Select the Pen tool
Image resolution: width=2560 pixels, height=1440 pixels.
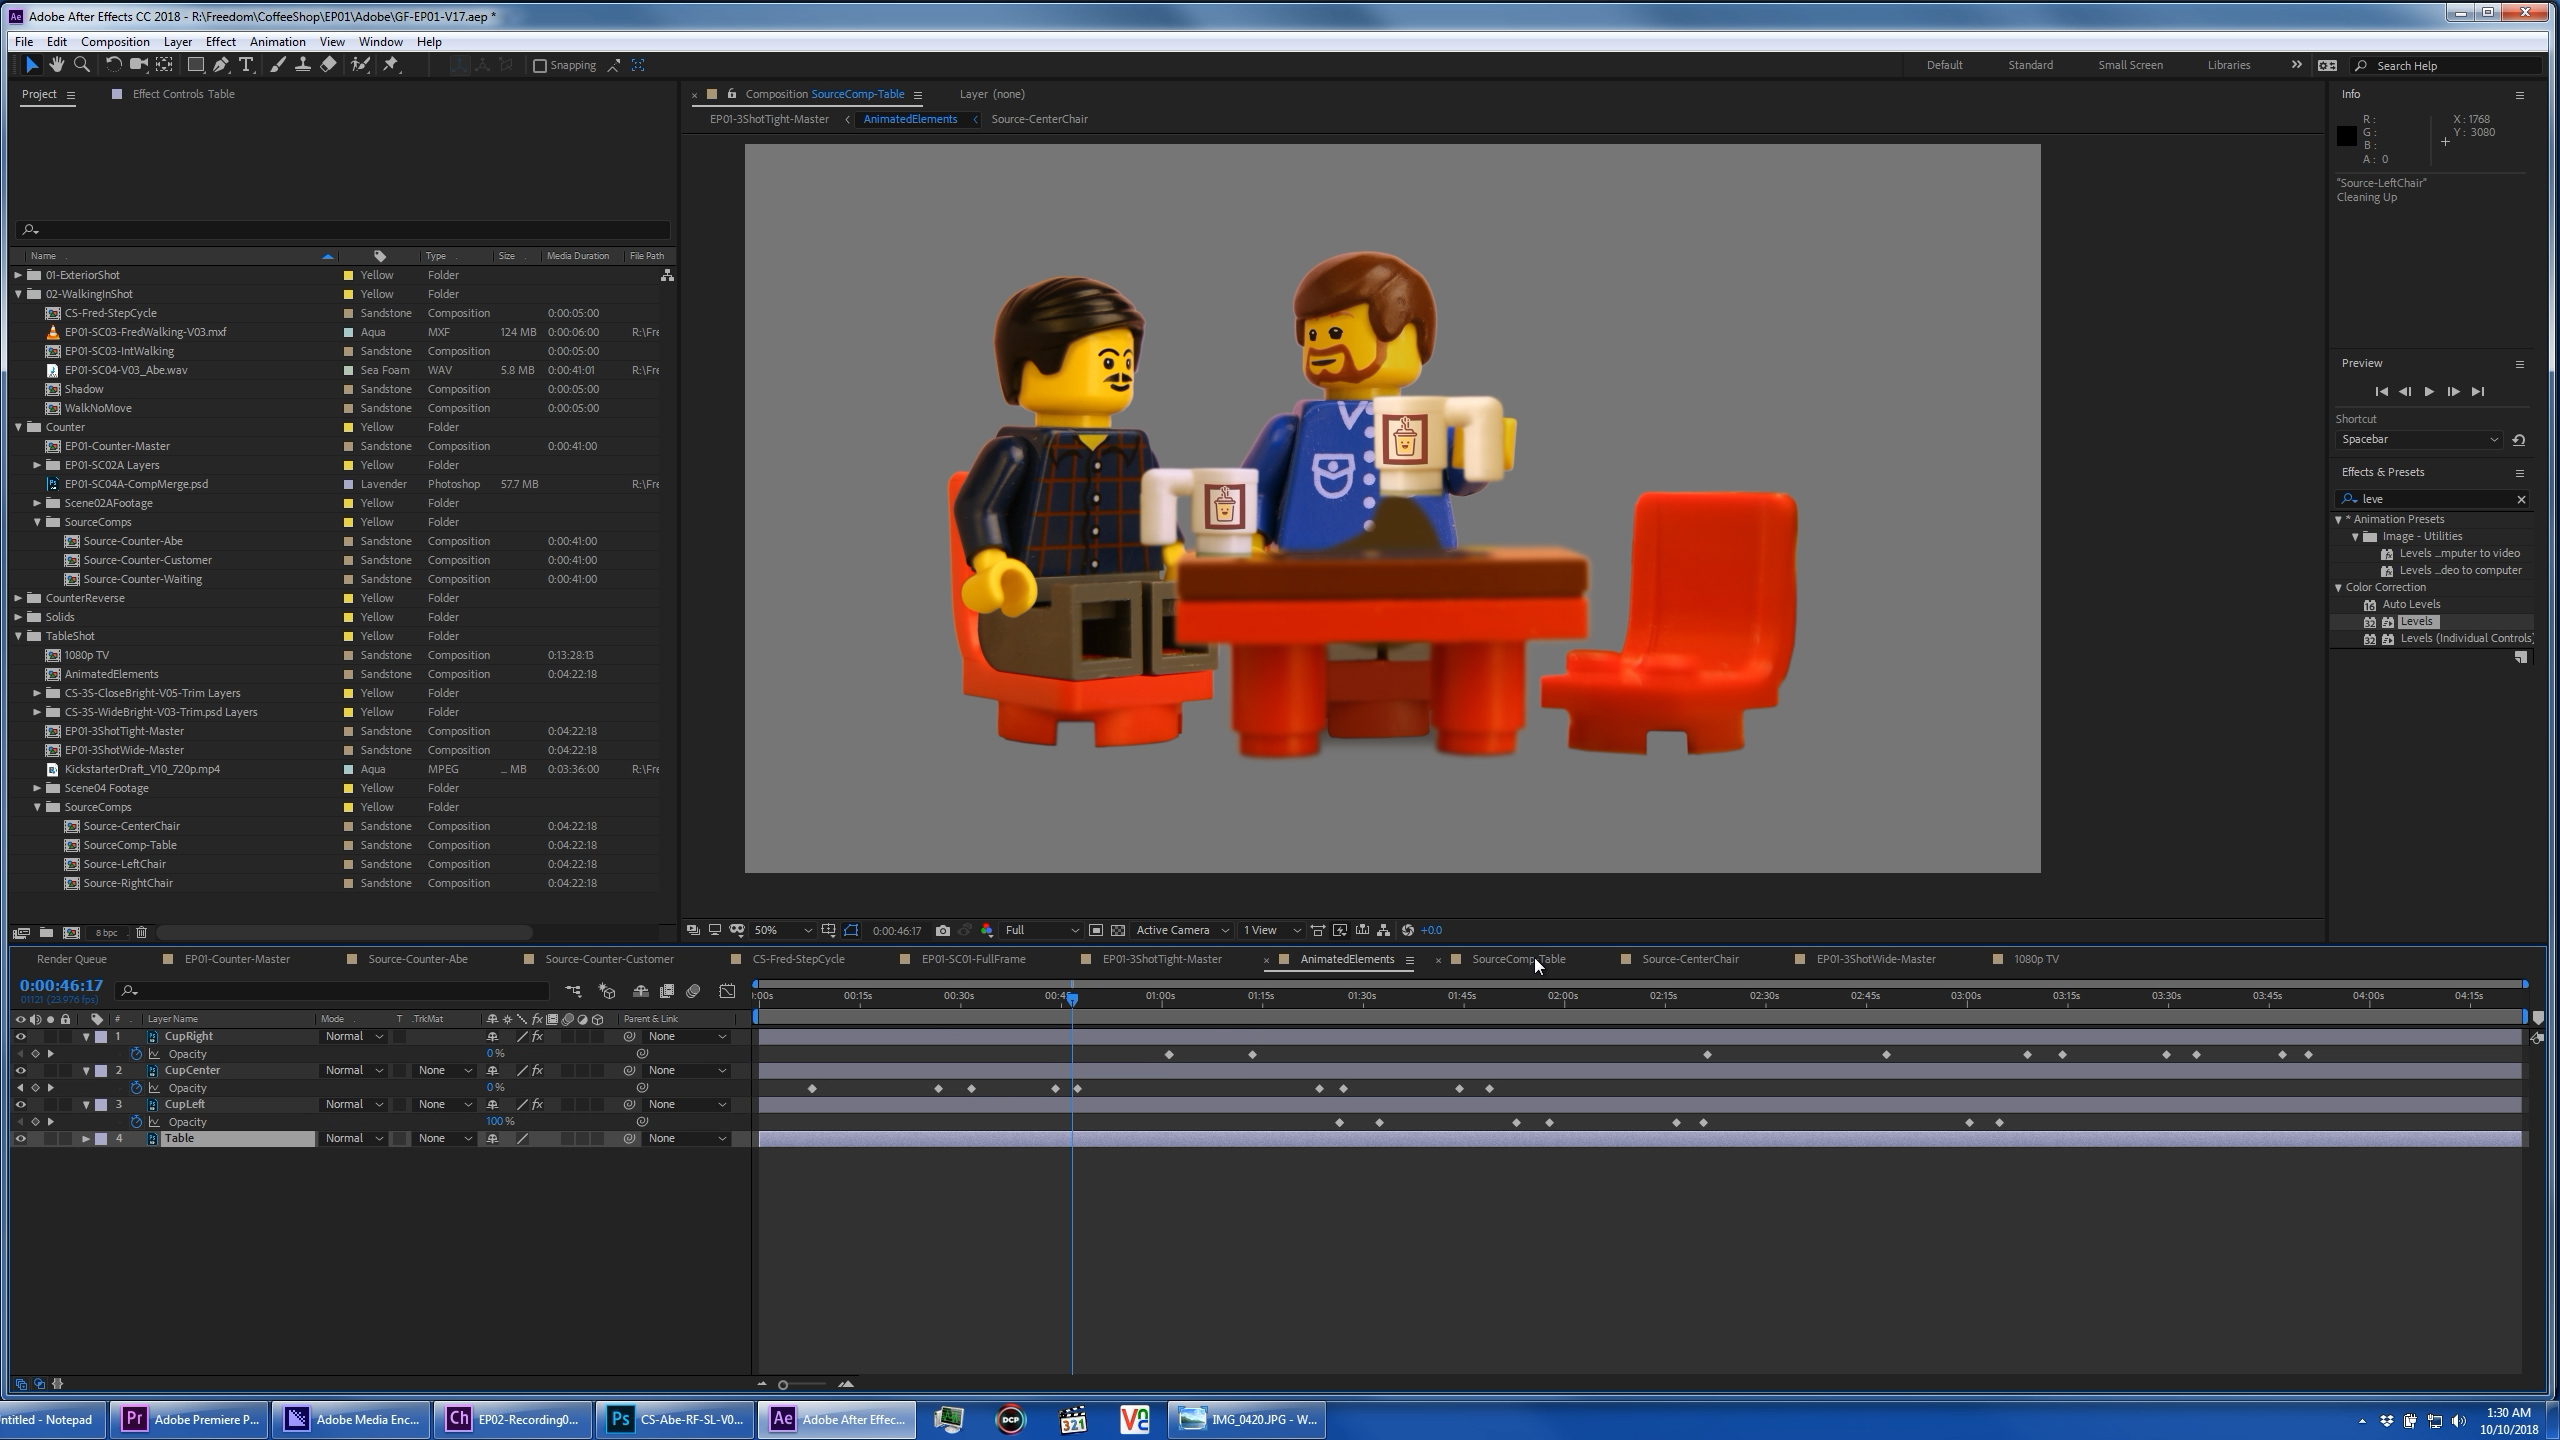(x=221, y=65)
